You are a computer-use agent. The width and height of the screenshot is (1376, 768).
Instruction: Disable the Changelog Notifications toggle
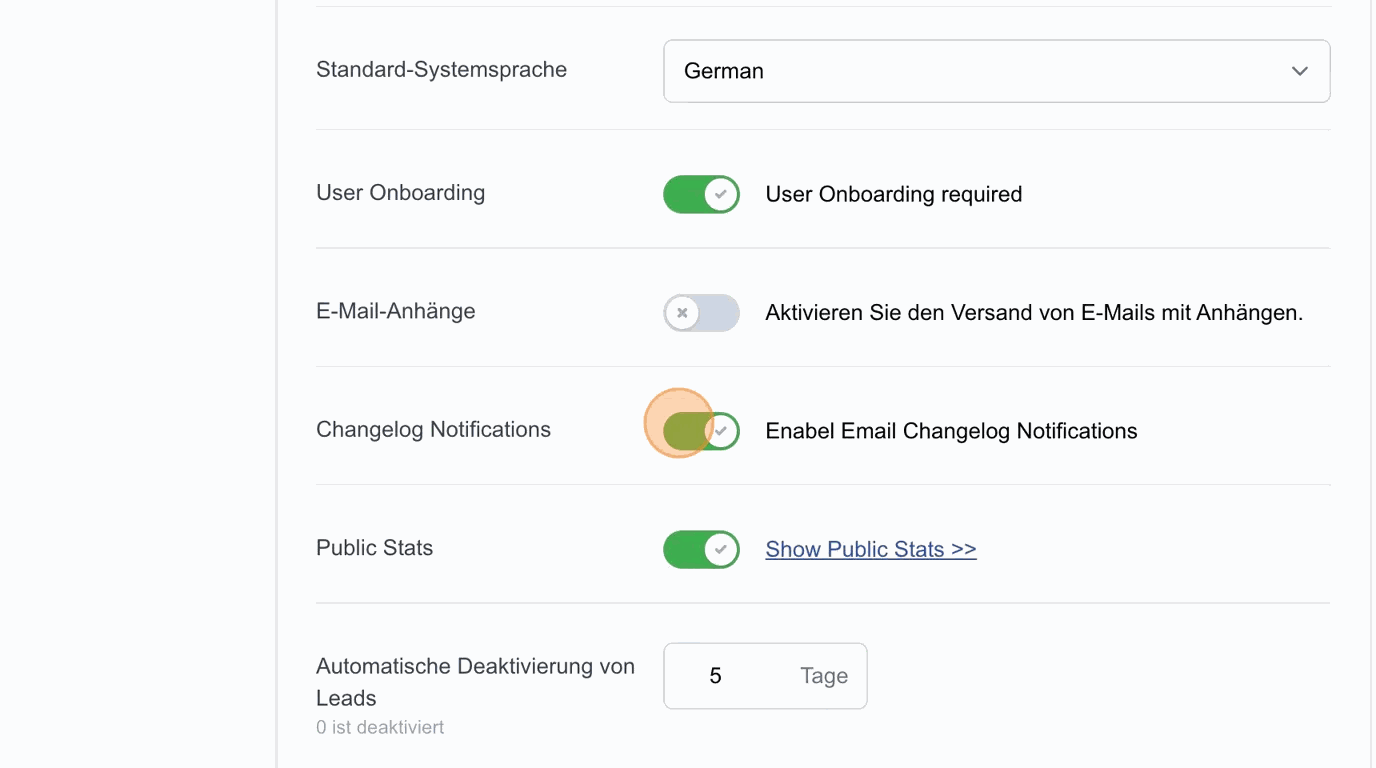click(701, 431)
